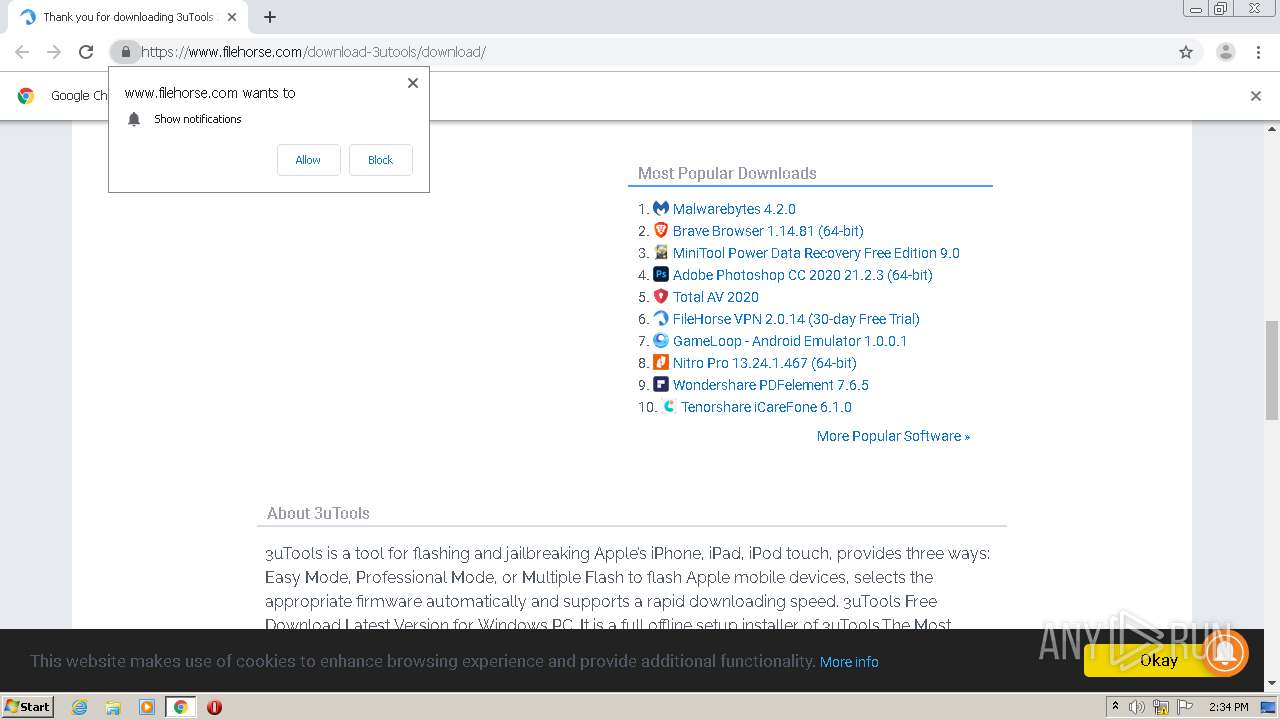Block notifications from filehorse.com
The width and height of the screenshot is (1280, 720).
point(380,160)
